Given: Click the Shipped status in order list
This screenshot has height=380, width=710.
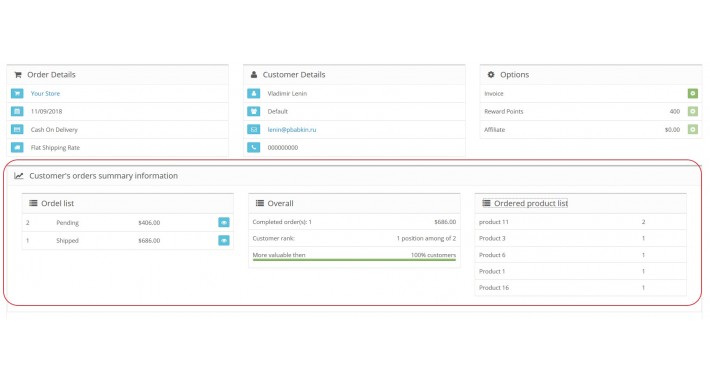Looking at the screenshot, I should tap(67, 241).
